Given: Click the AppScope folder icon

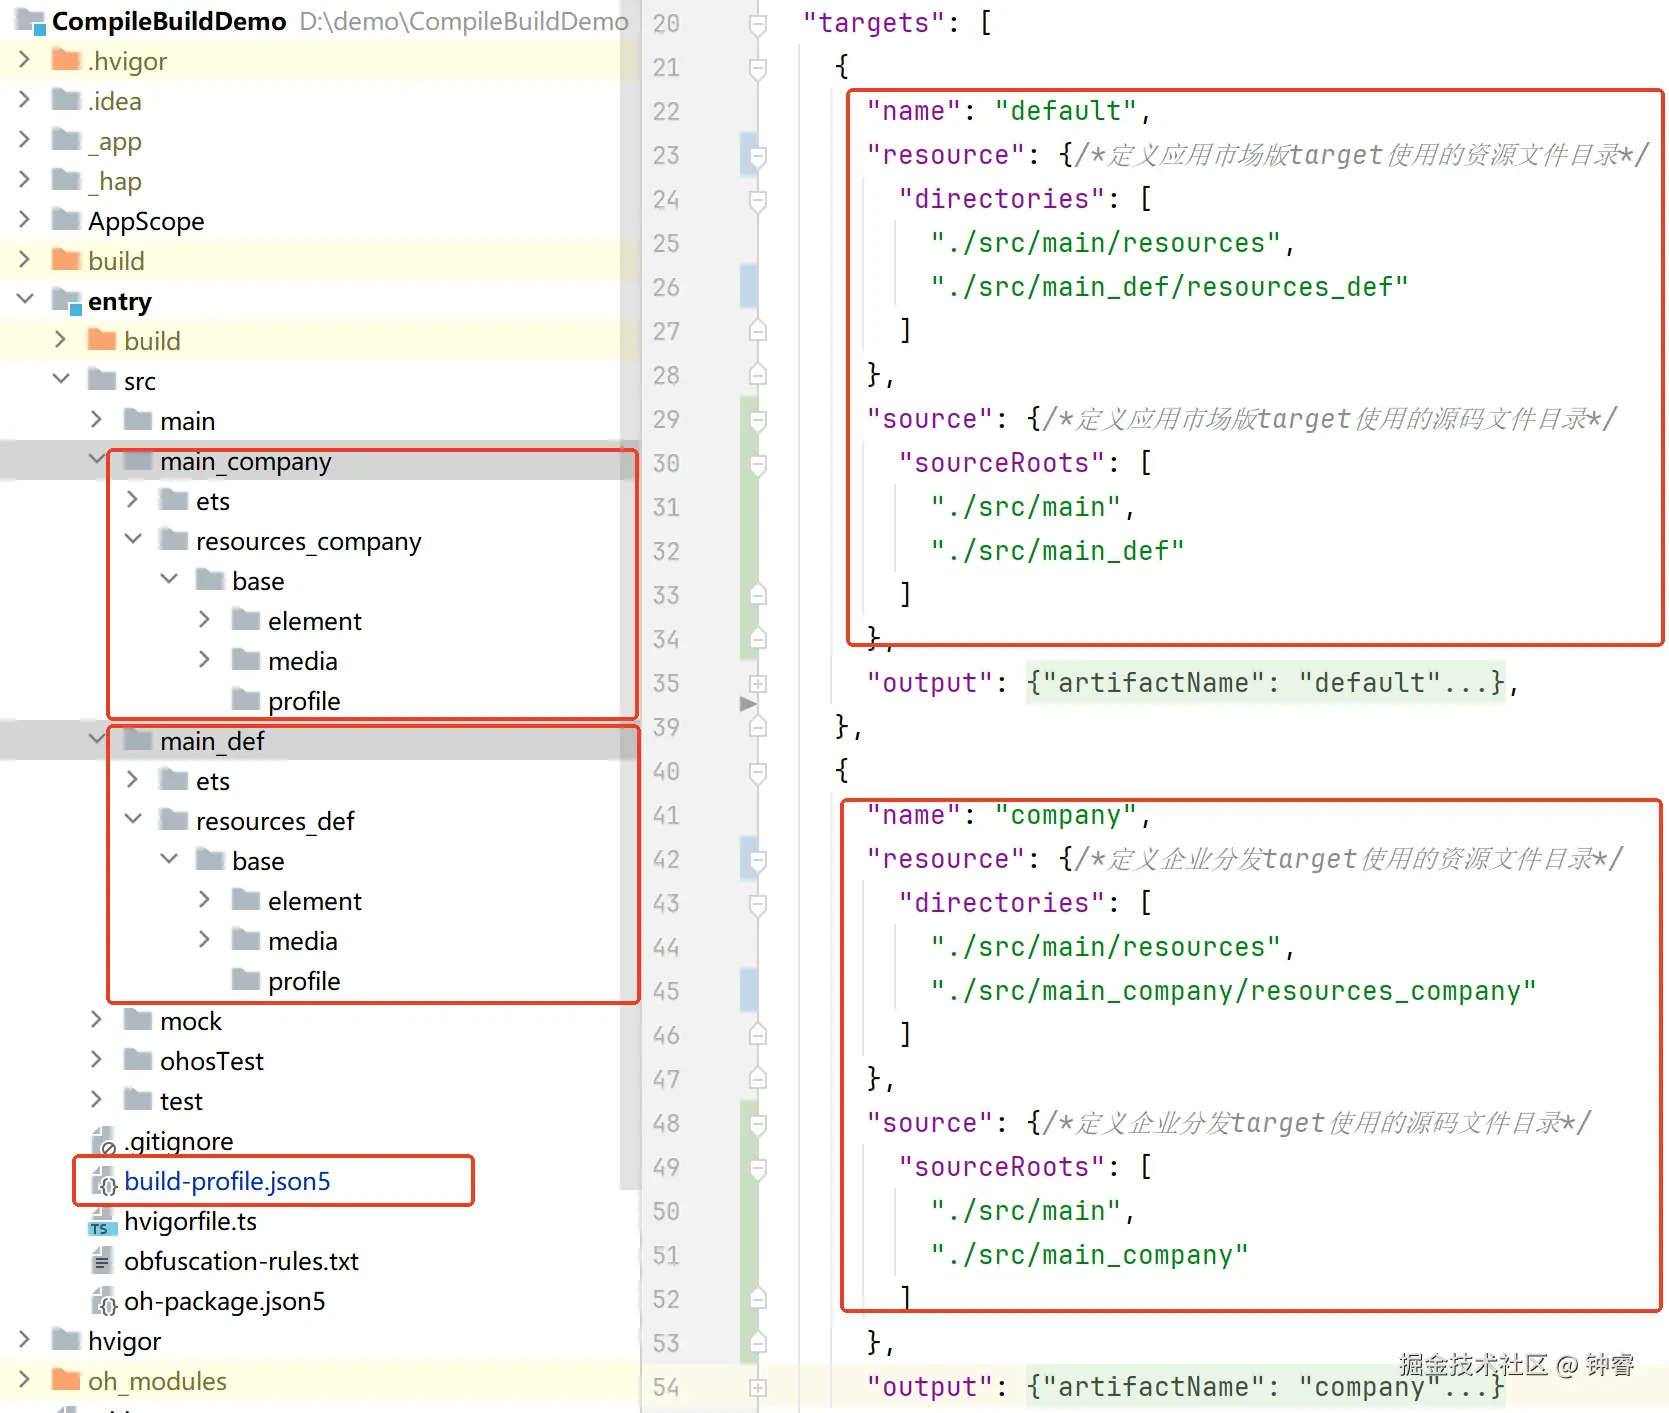Looking at the screenshot, I should point(66,220).
